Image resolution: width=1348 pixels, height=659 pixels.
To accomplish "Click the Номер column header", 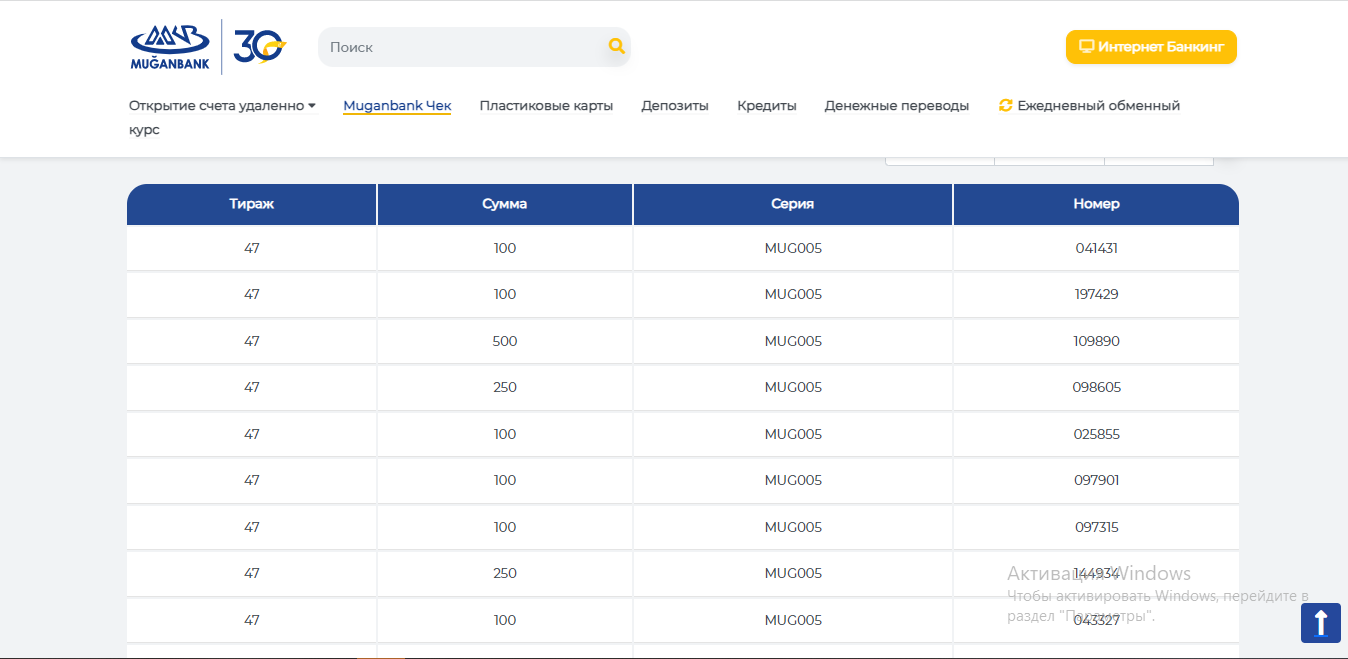I will point(1096,204).
